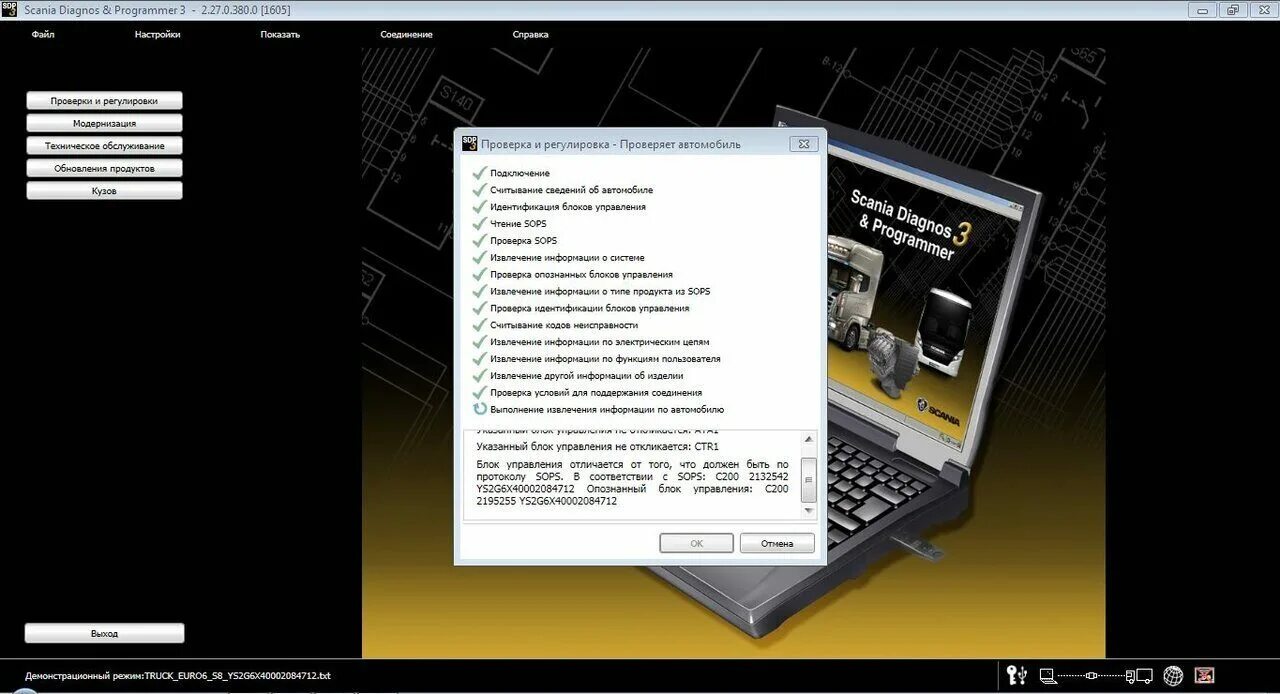Click log line ending with CTR1

coord(597,446)
